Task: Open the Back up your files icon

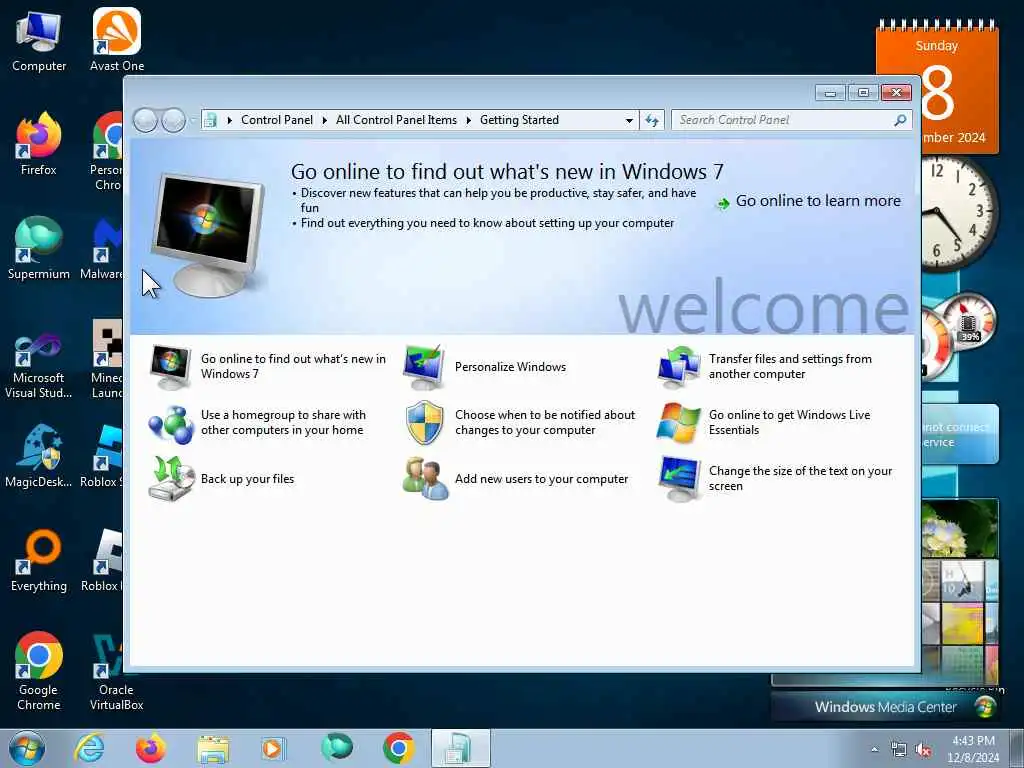Action: 171,479
